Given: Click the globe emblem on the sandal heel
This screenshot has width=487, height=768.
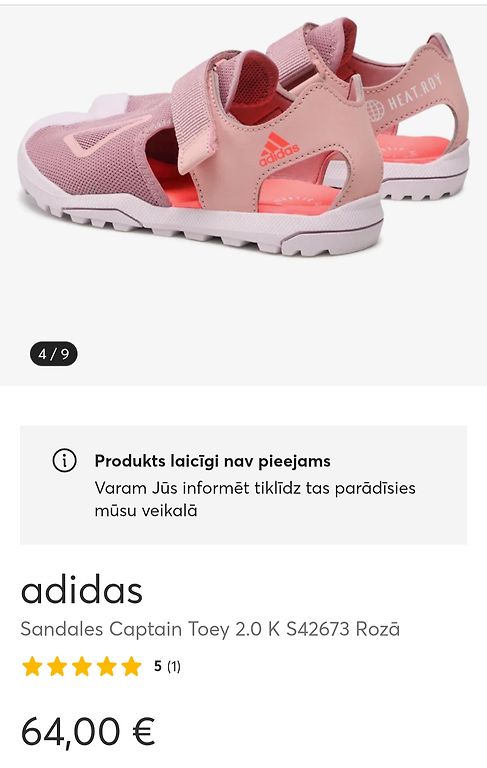Looking at the screenshot, I should [376, 110].
